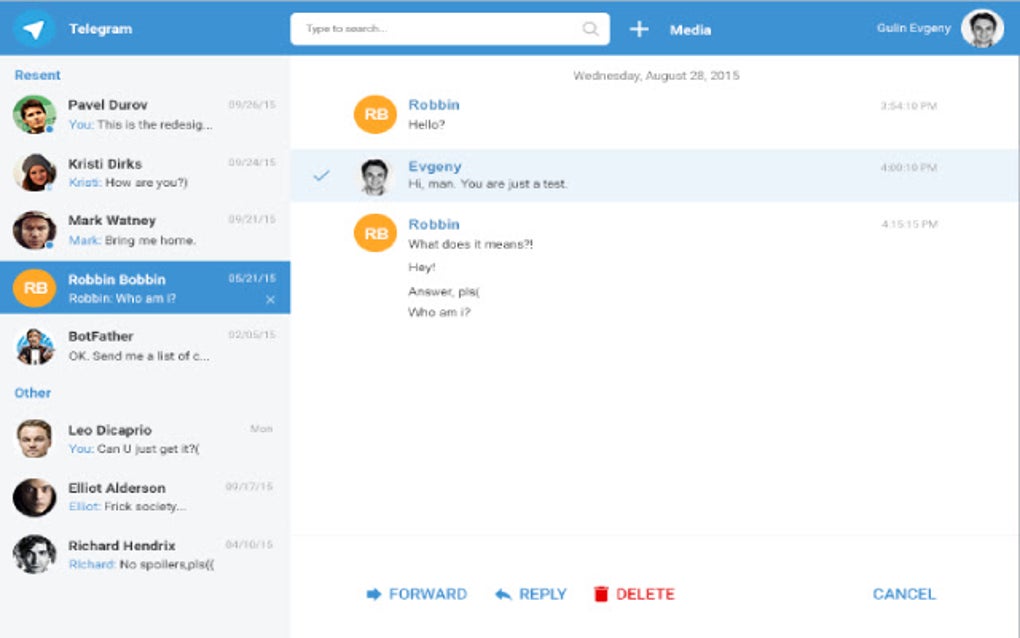Click the REPLY button label
1020x638 pixels.
(x=543, y=594)
